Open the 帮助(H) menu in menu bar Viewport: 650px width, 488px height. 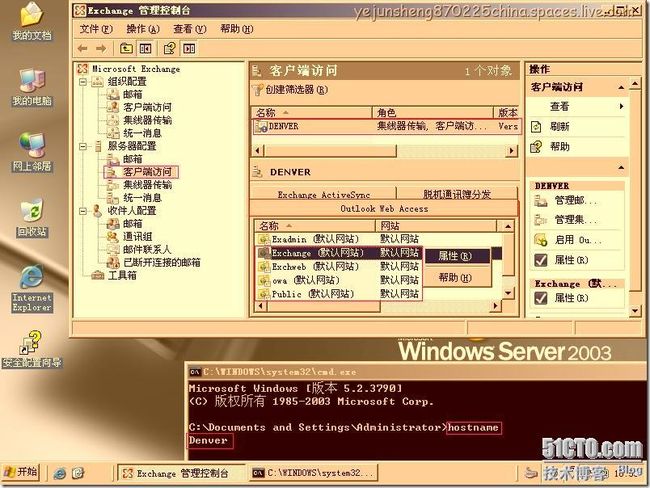[236, 29]
